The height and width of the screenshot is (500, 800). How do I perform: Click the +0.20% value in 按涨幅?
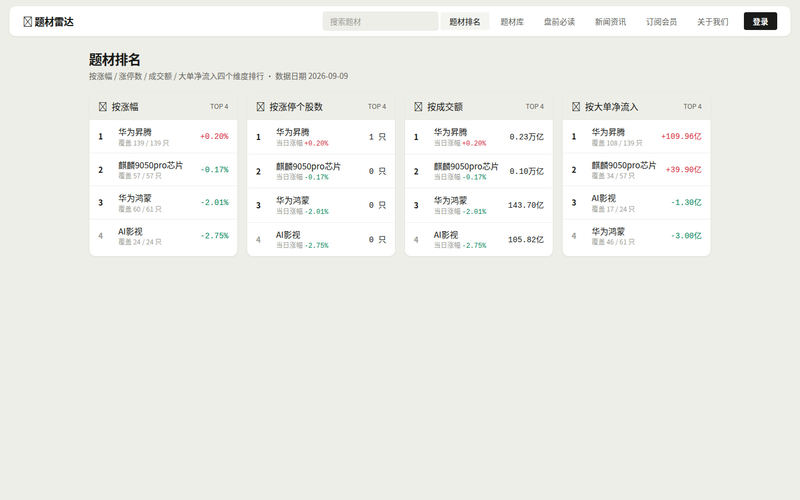point(214,137)
